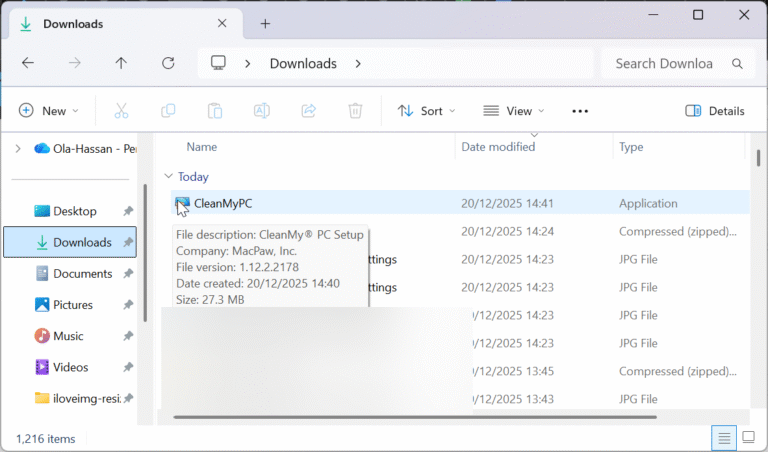Open the See more ellipsis menu

(580, 111)
